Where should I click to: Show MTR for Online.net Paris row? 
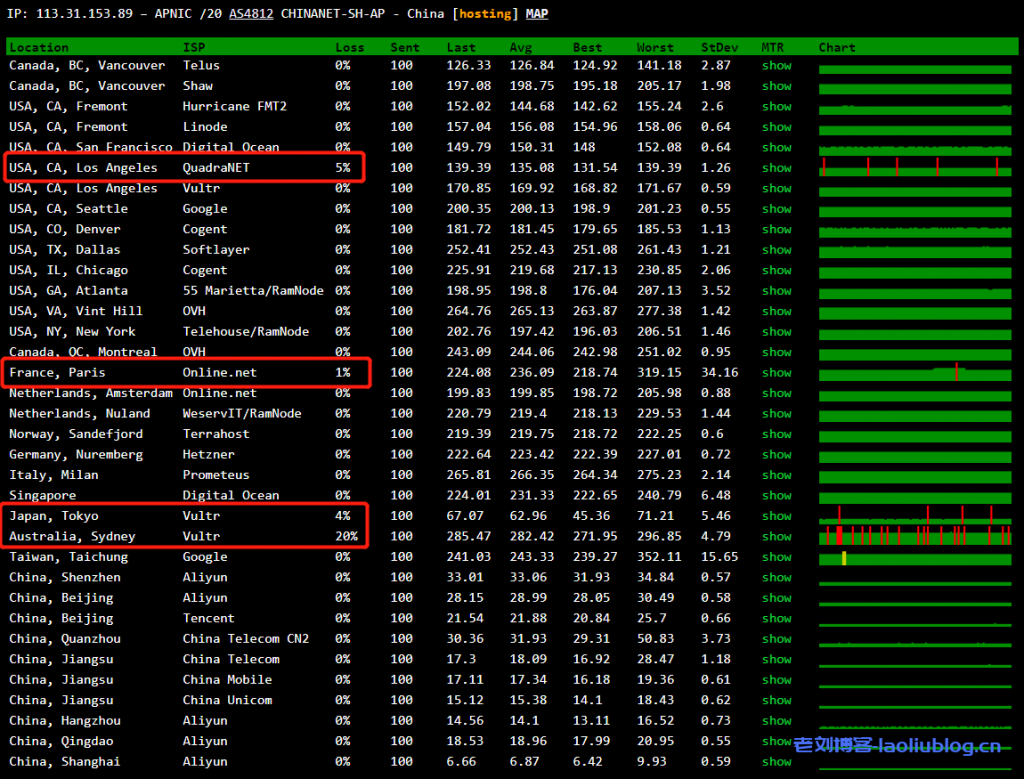coord(776,373)
